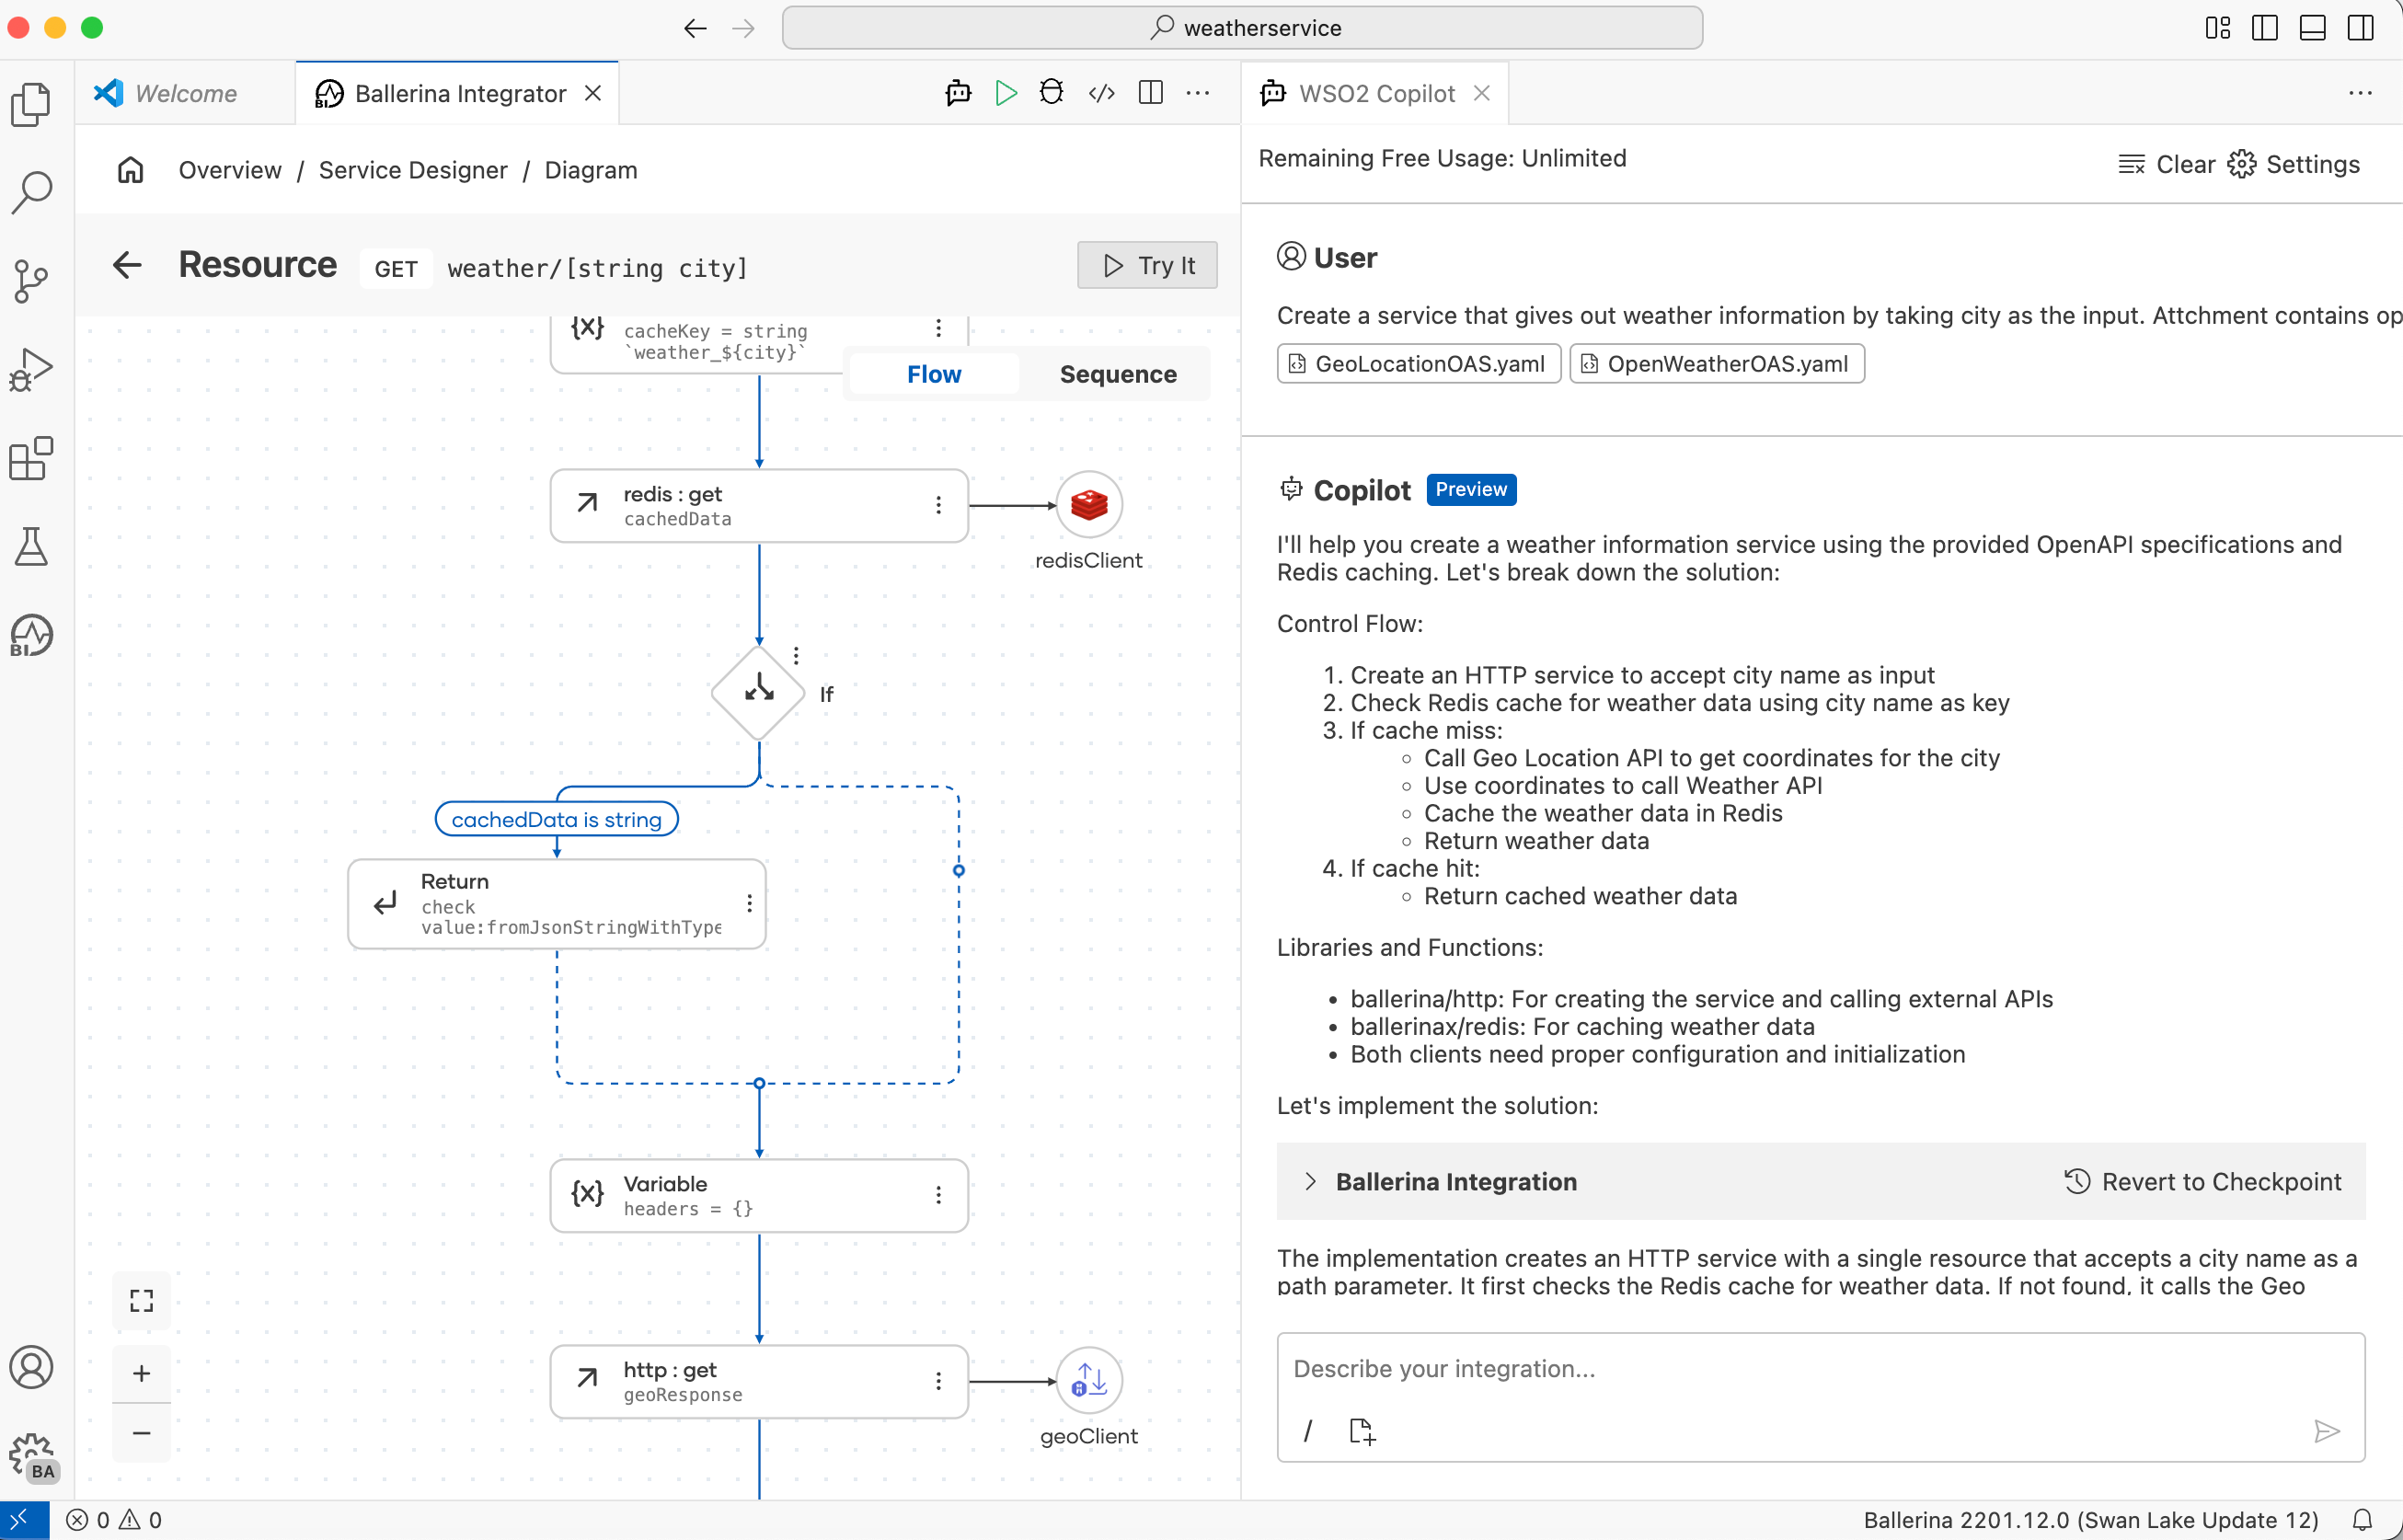The height and width of the screenshot is (1540, 2403).
Task: Open the Run and Debug view
Action: [31, 370]
